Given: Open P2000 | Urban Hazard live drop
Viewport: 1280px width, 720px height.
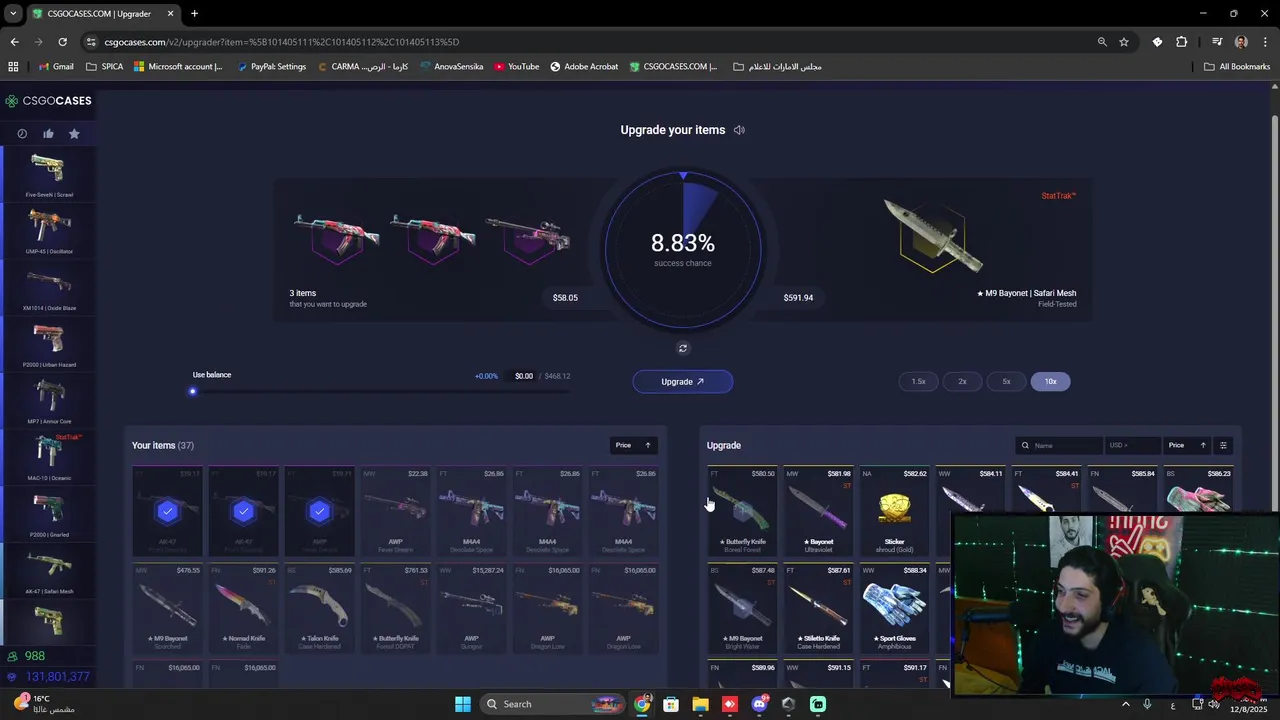Looking at the screenshot, I should coord(48,344).
